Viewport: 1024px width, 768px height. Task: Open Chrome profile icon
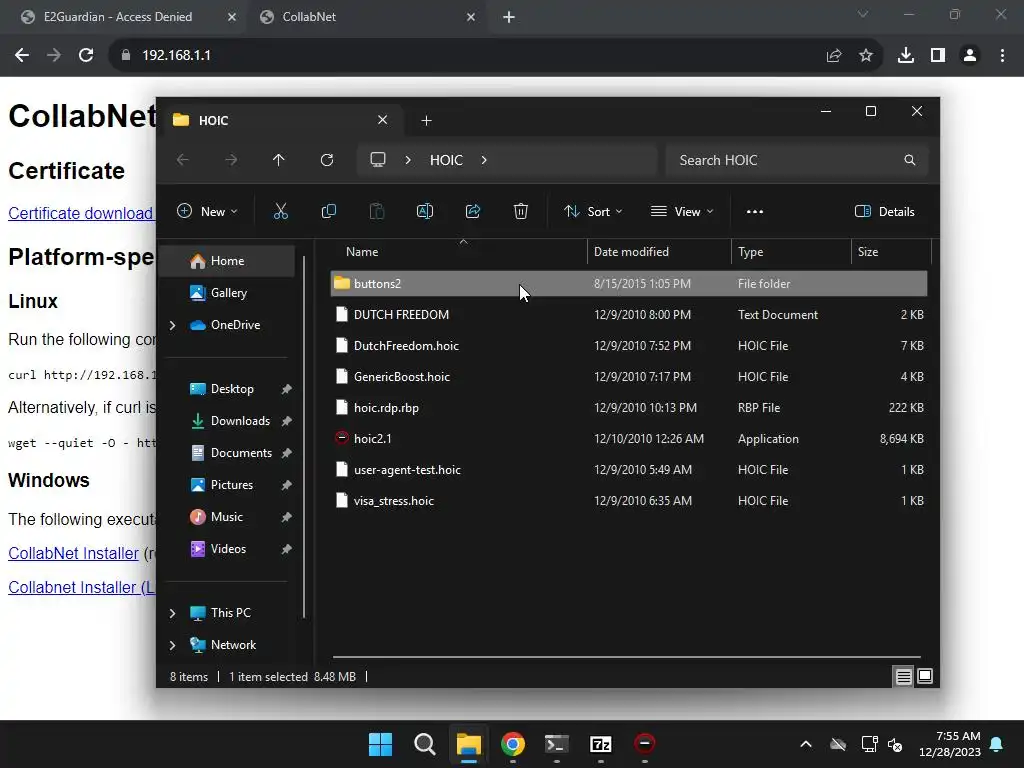point(970,56)
